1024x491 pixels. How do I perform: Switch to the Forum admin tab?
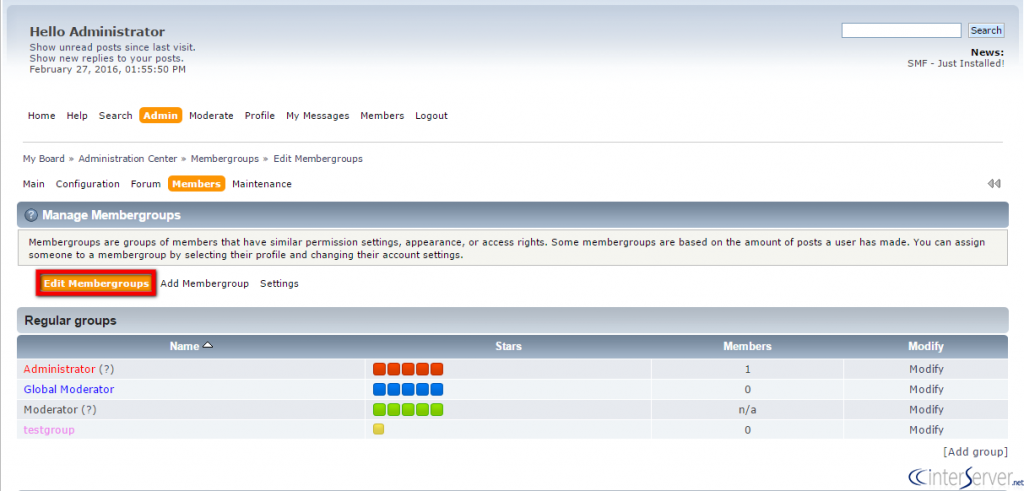point(146,184)
